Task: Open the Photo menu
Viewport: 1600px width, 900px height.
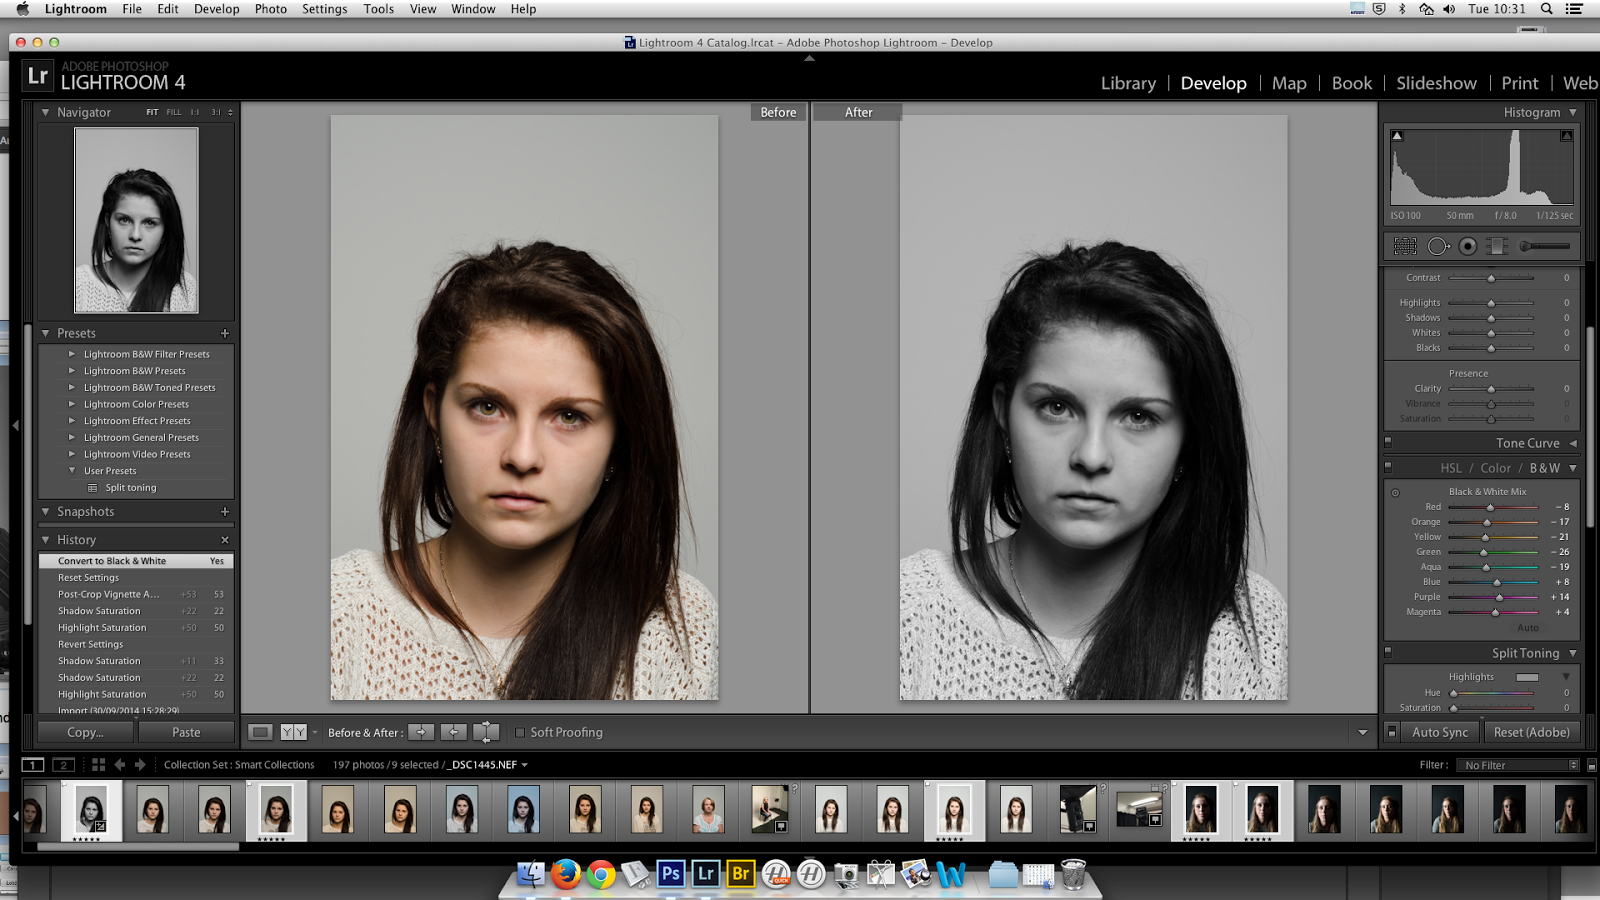Action: click(x=270, y=9)
